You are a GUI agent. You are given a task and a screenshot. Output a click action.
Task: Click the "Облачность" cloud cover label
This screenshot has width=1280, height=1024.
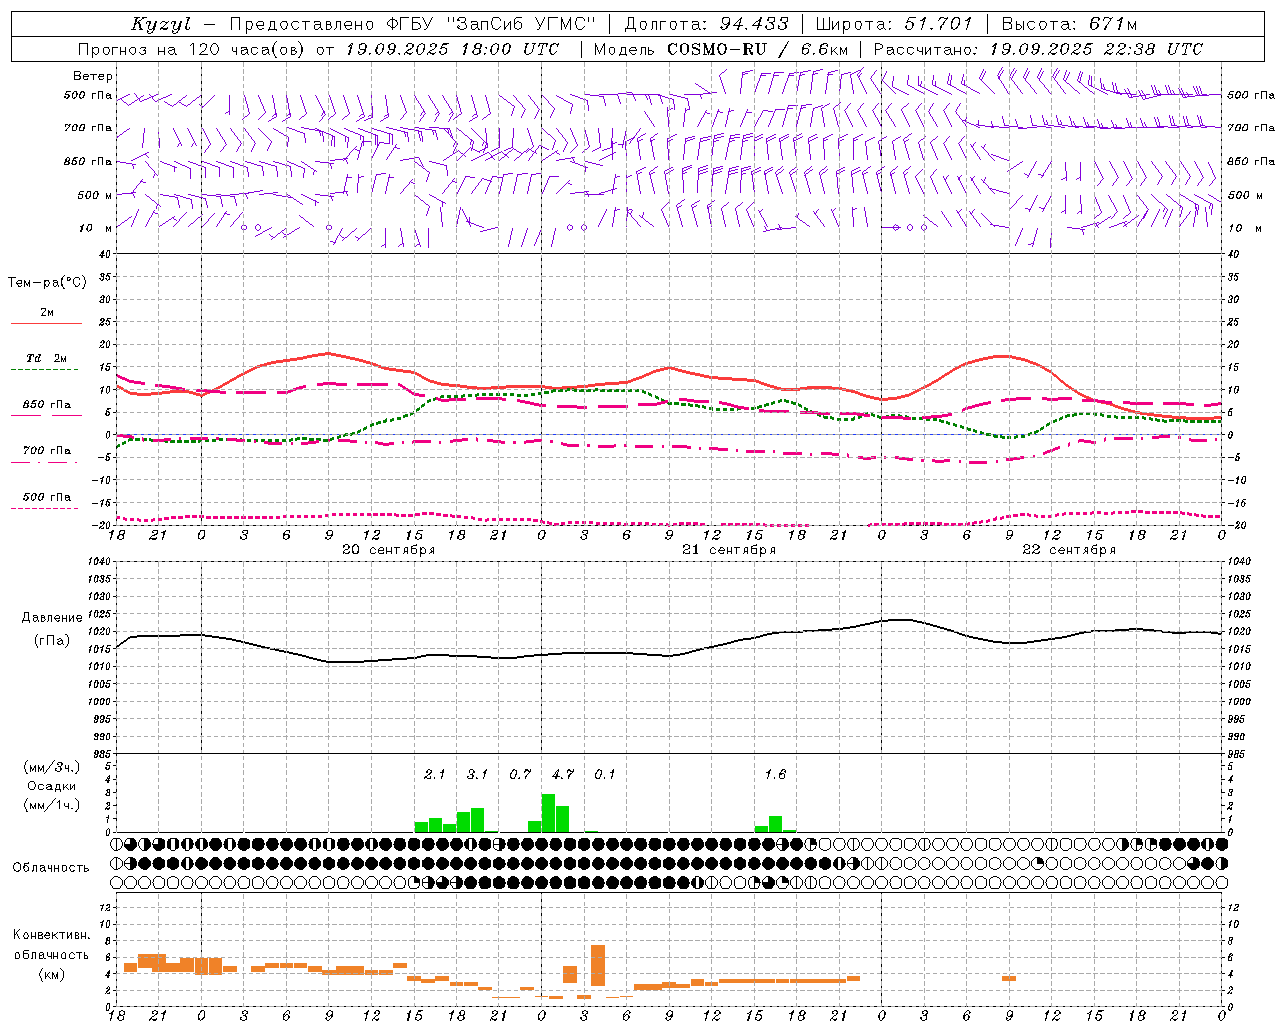click(51, 867)
